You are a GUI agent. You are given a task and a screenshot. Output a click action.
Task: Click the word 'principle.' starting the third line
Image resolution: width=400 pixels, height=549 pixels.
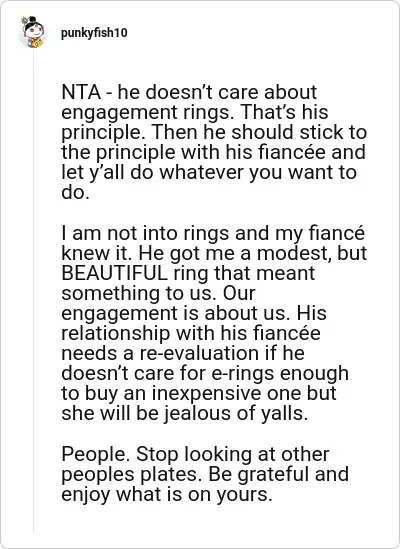(x=103, y=133)
